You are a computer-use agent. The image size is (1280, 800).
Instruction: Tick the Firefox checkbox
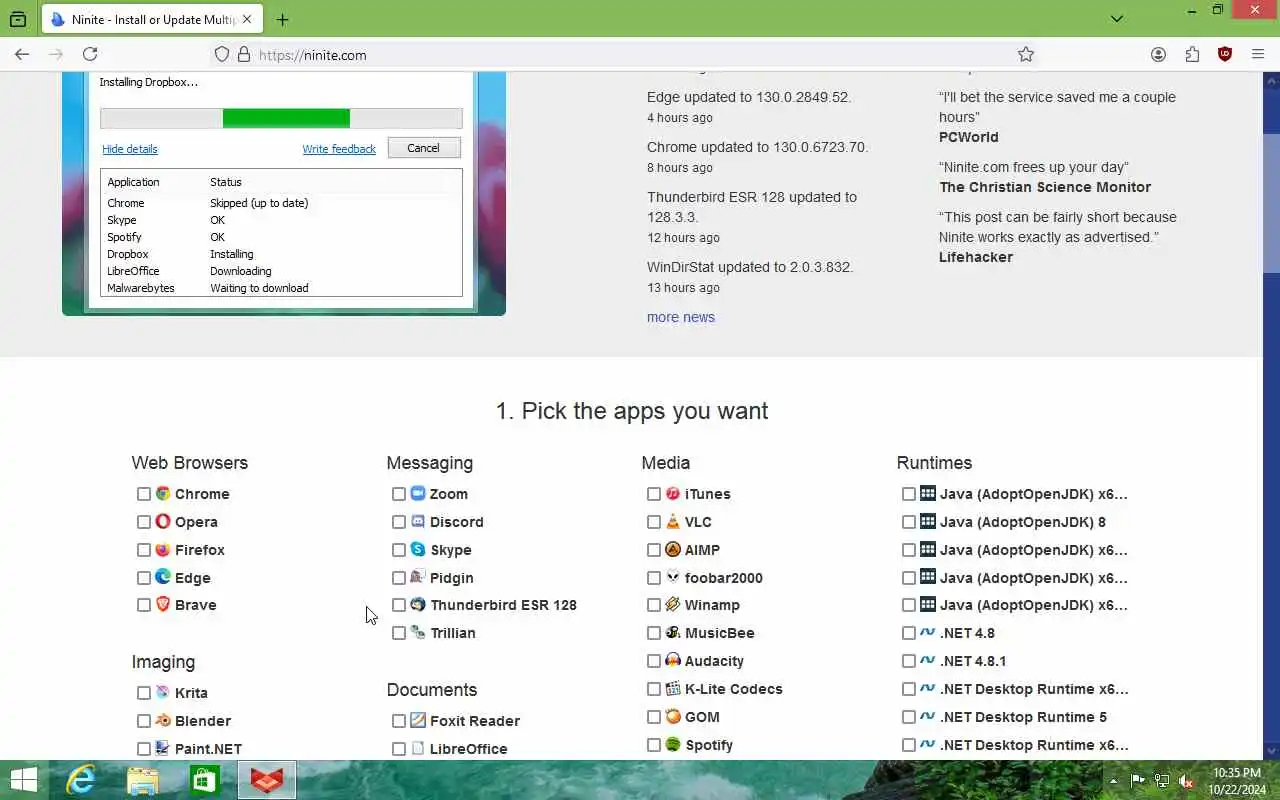click(144, 550)
